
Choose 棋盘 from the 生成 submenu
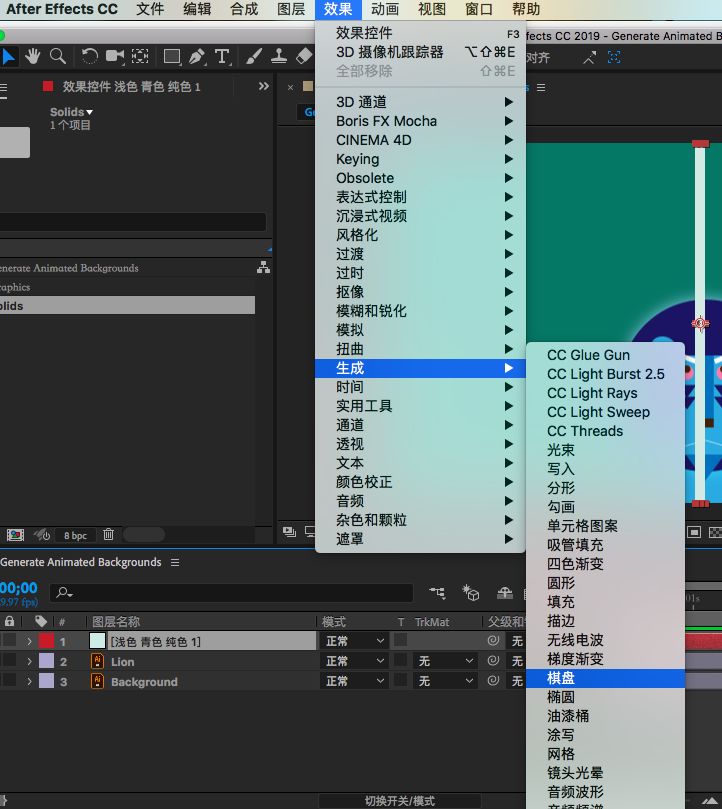[x=561, y=678]
